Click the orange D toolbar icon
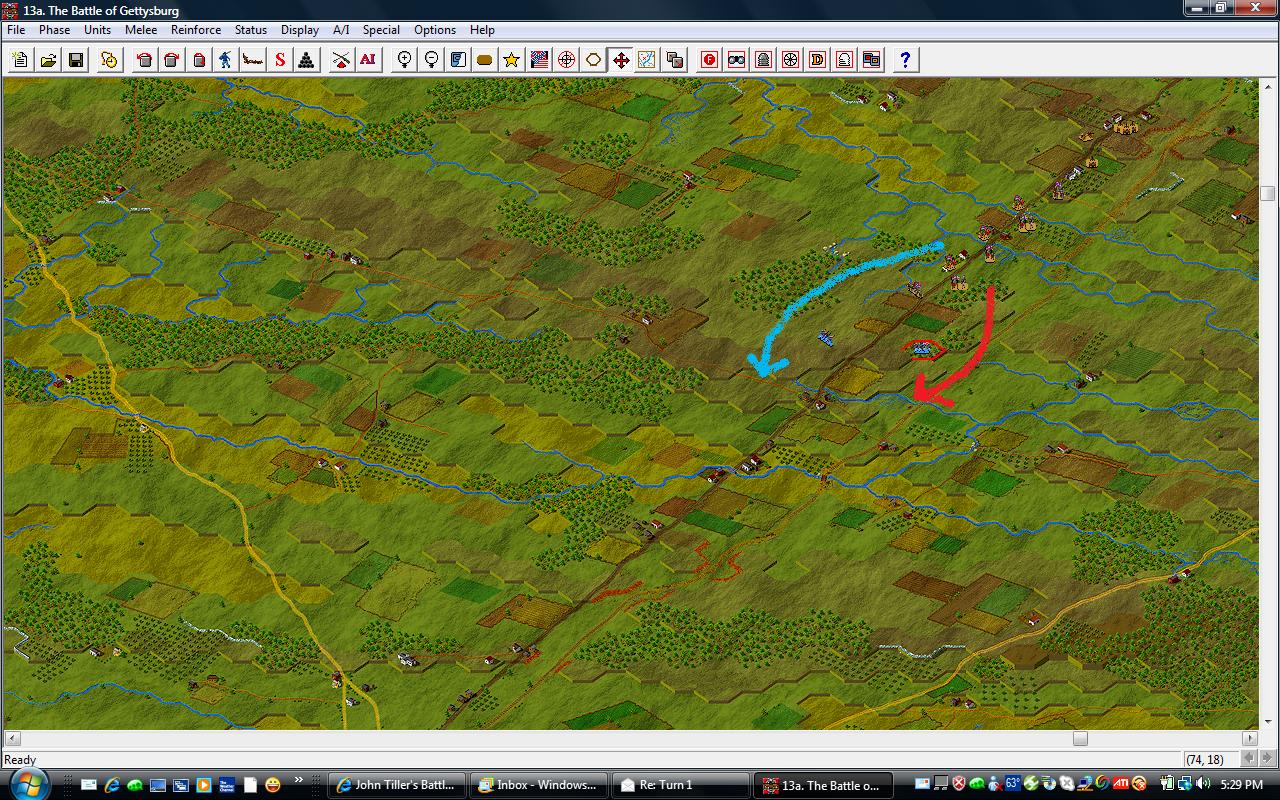 click(x=818, y=60)
